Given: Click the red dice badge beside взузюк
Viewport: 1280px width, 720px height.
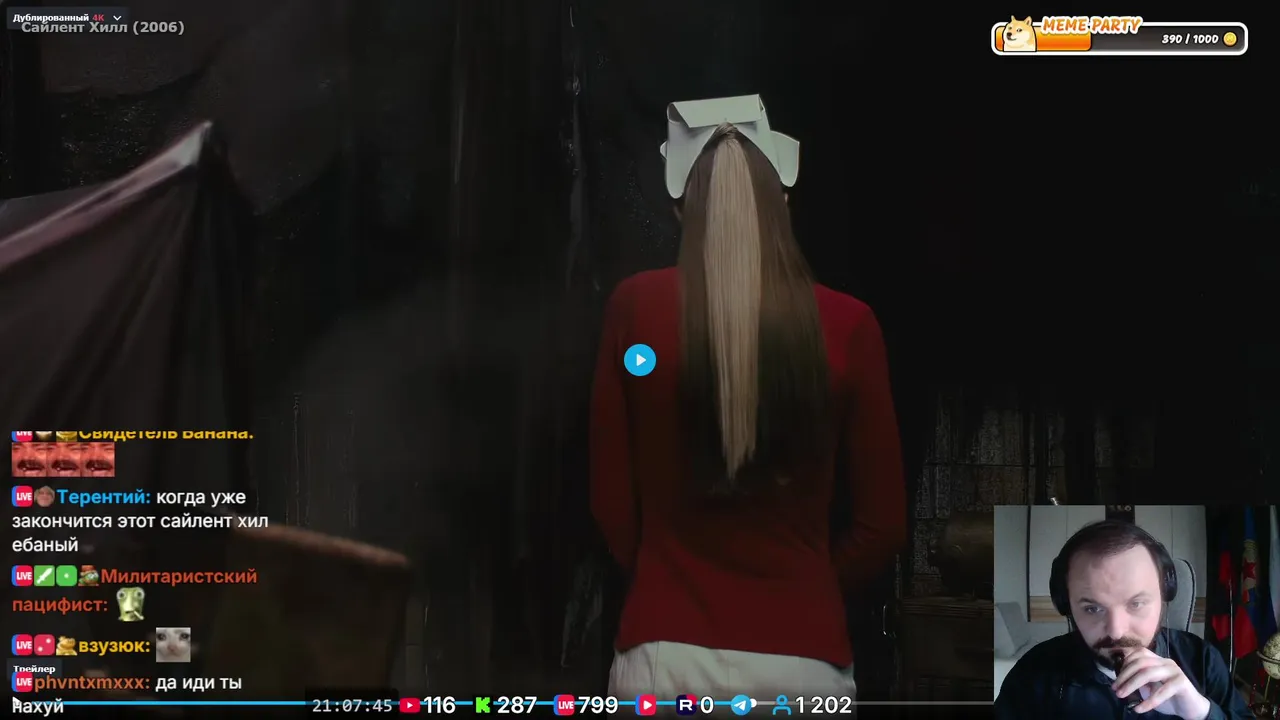Looking at the screenshot, I should [44, 646].
